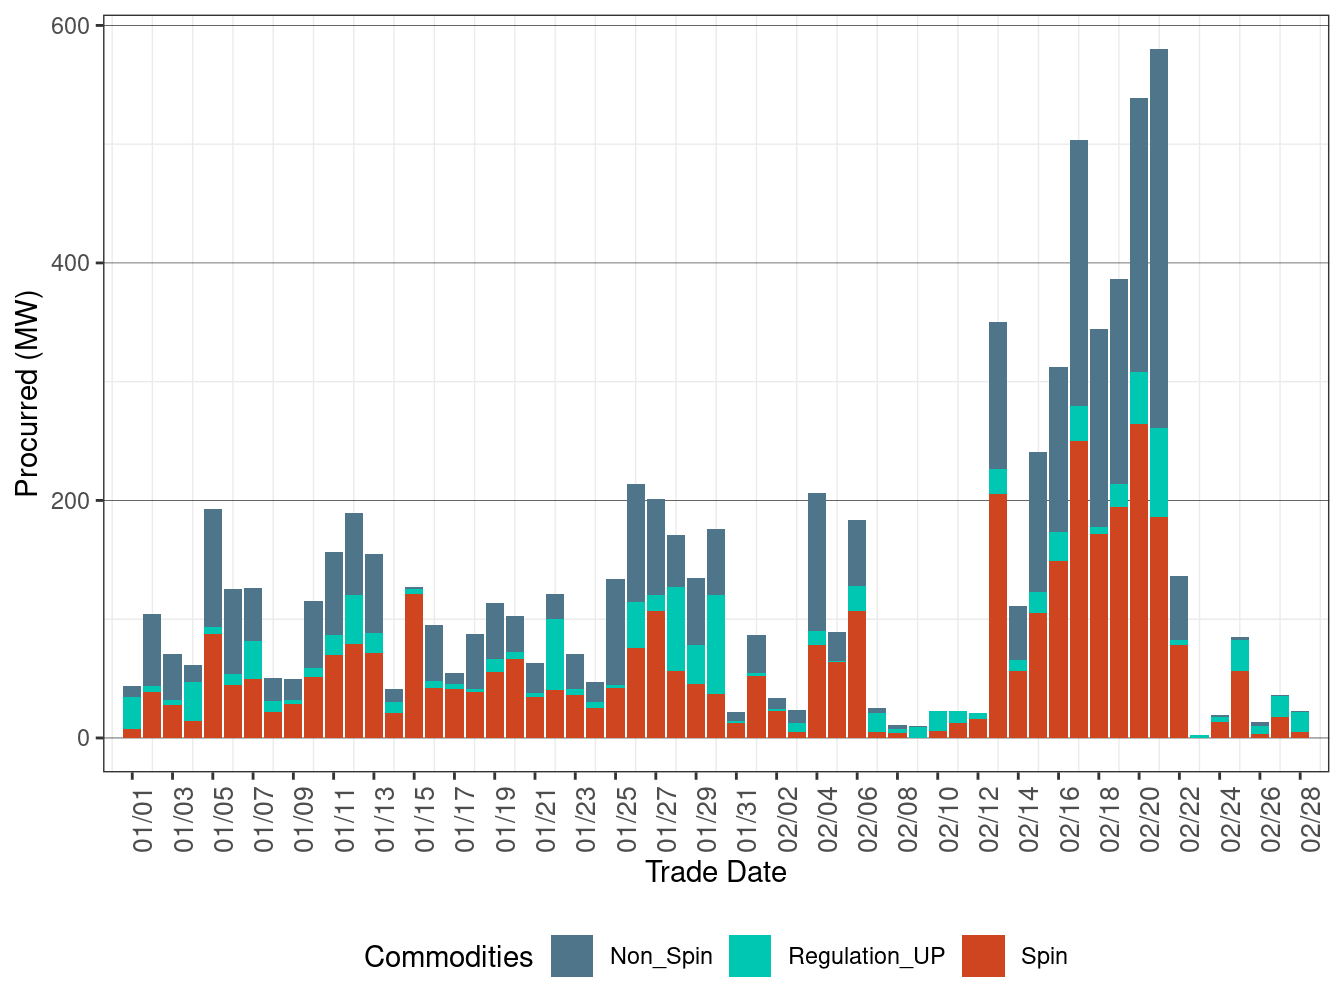Click the 01/09 date label
1344x1008 pixels.
coord(305,820)
